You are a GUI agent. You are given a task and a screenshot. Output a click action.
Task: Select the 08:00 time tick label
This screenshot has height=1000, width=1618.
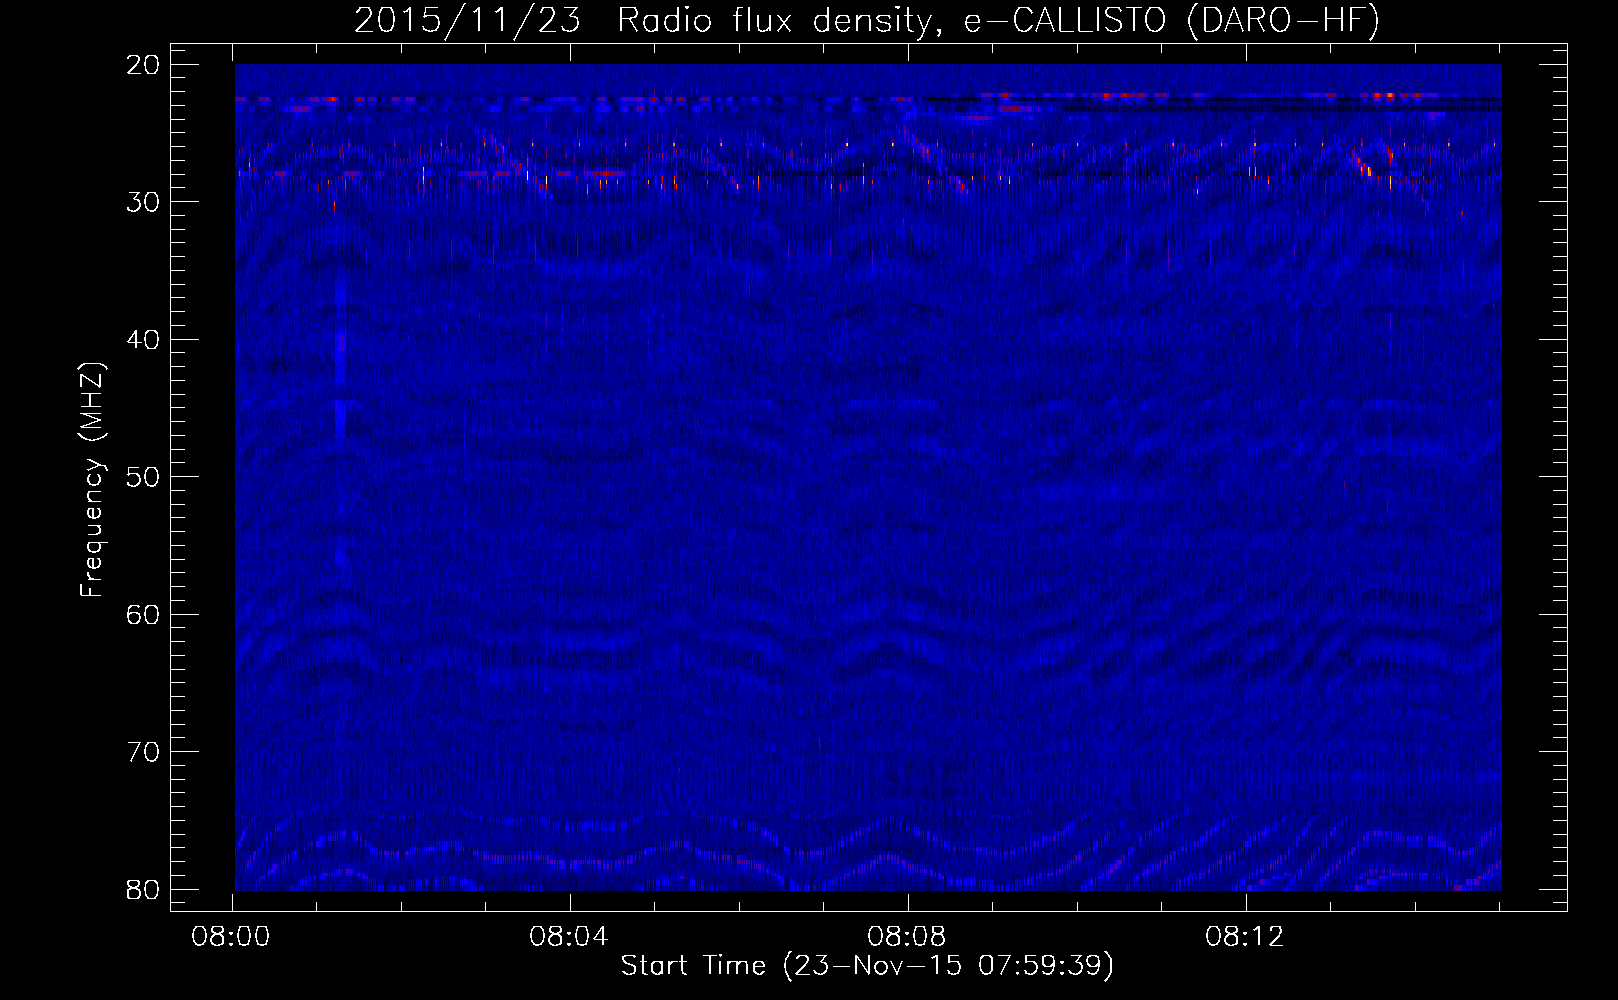pyautogui.click(x=231, y=938)
